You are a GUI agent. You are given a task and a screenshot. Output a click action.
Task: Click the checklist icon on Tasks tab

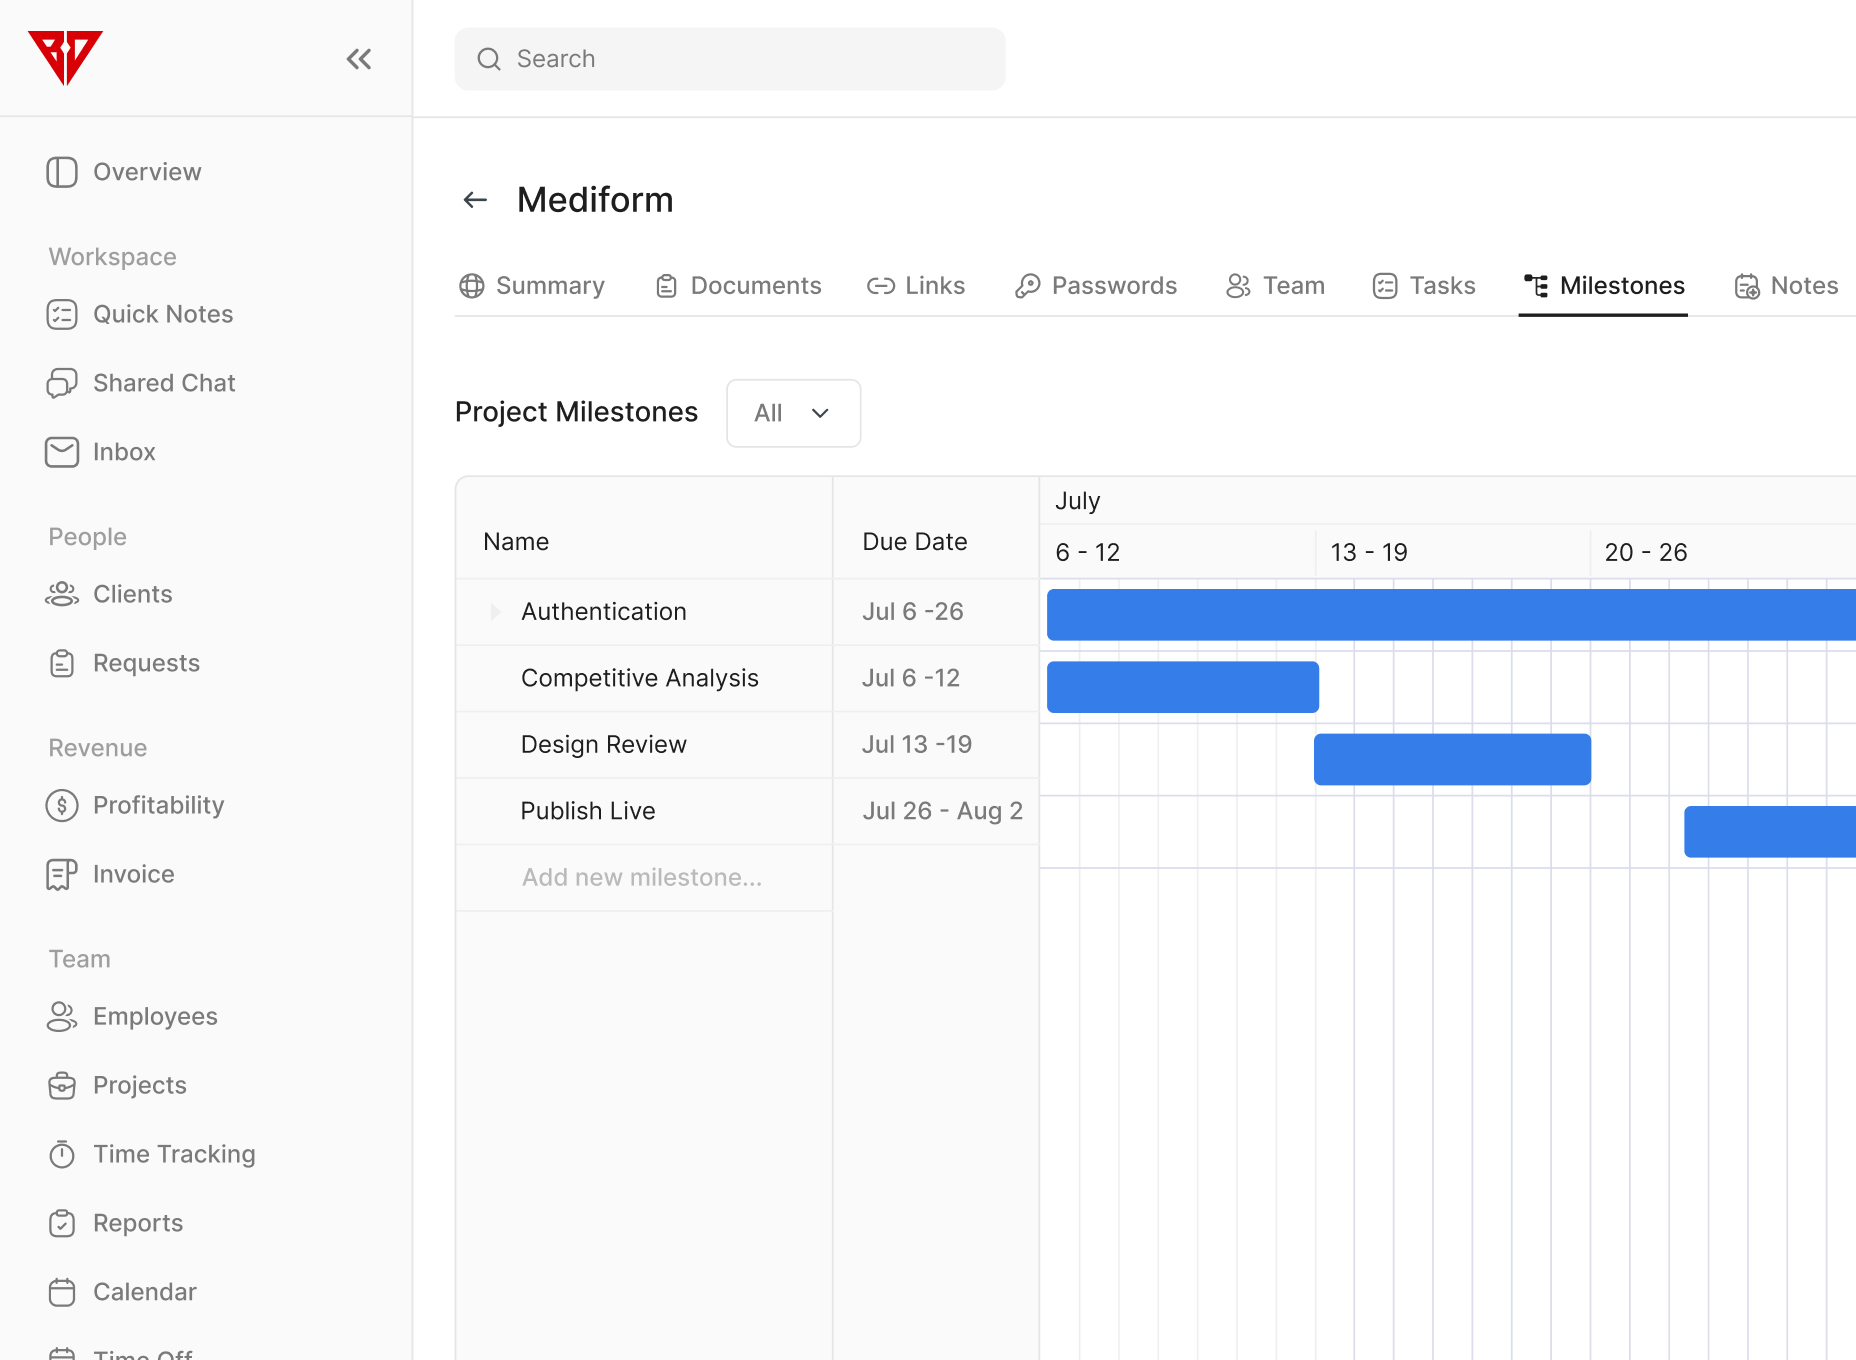(1385, 286)
